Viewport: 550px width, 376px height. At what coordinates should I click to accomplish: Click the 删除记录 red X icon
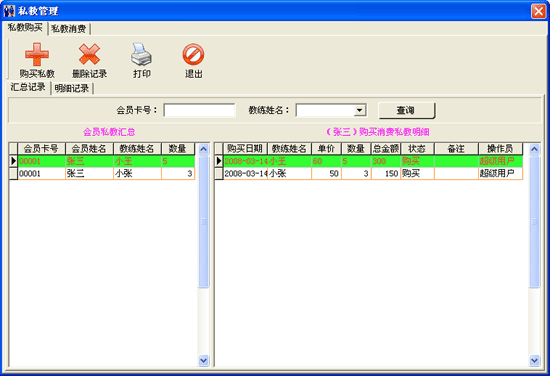coord(89,54)
